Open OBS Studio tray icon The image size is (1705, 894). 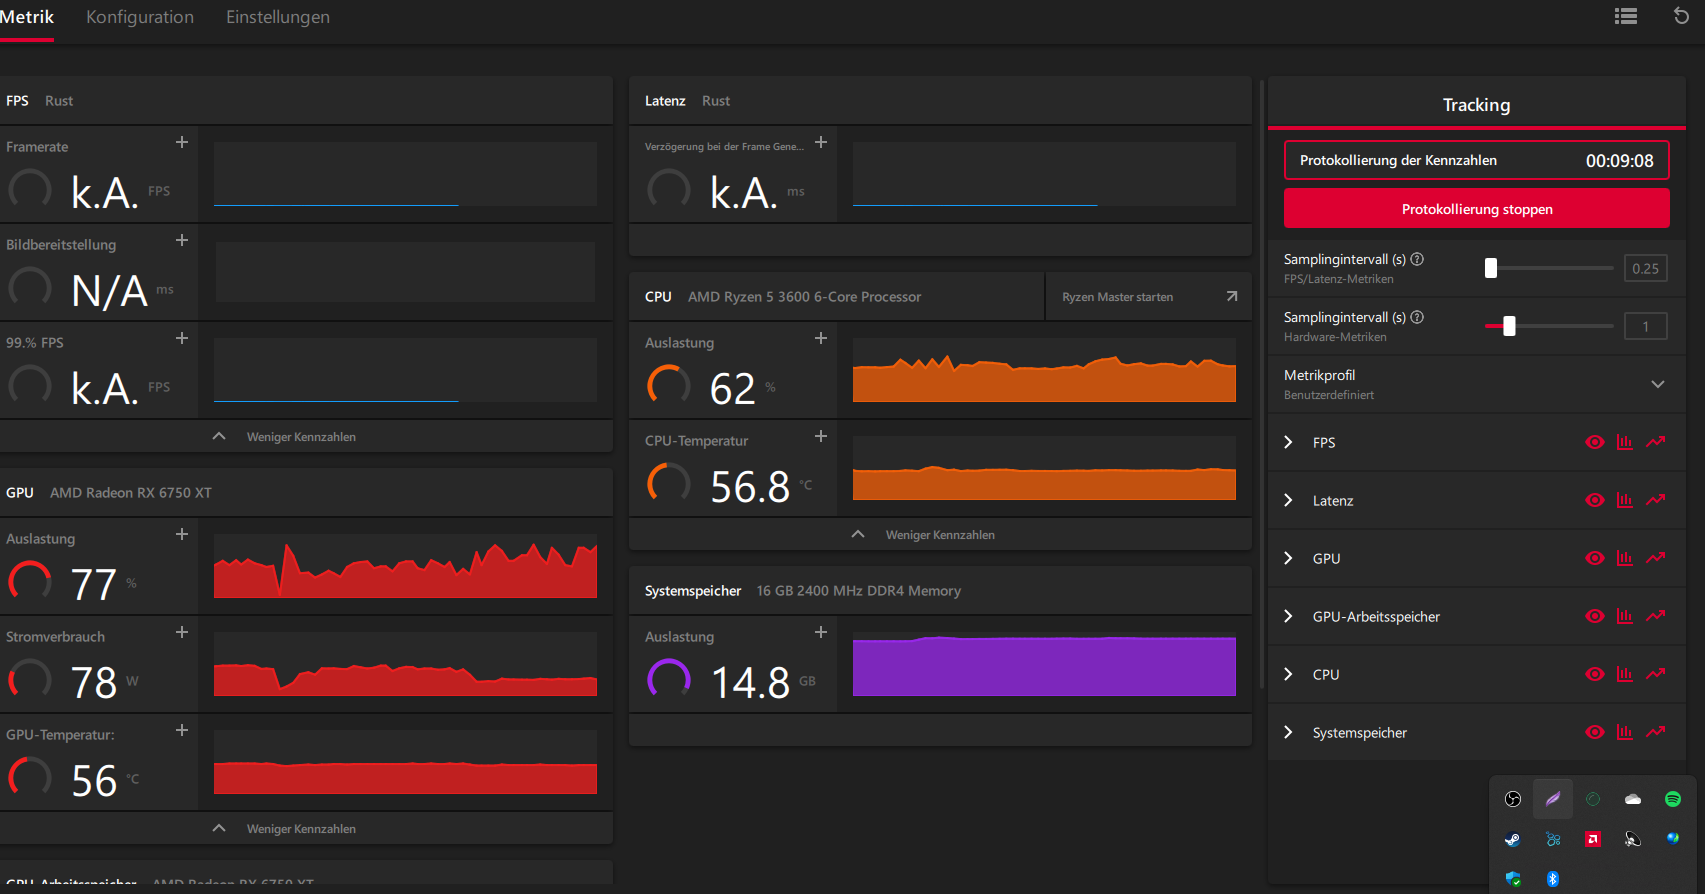pyautogui.click(x=1513, y=799)
